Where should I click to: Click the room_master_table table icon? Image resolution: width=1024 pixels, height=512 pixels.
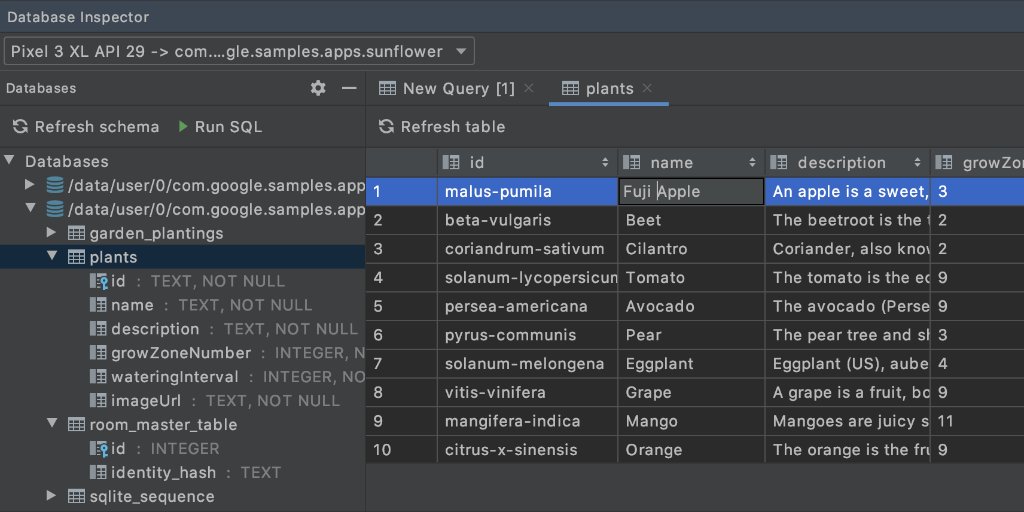pyautogui.click(x=76, y=424)
